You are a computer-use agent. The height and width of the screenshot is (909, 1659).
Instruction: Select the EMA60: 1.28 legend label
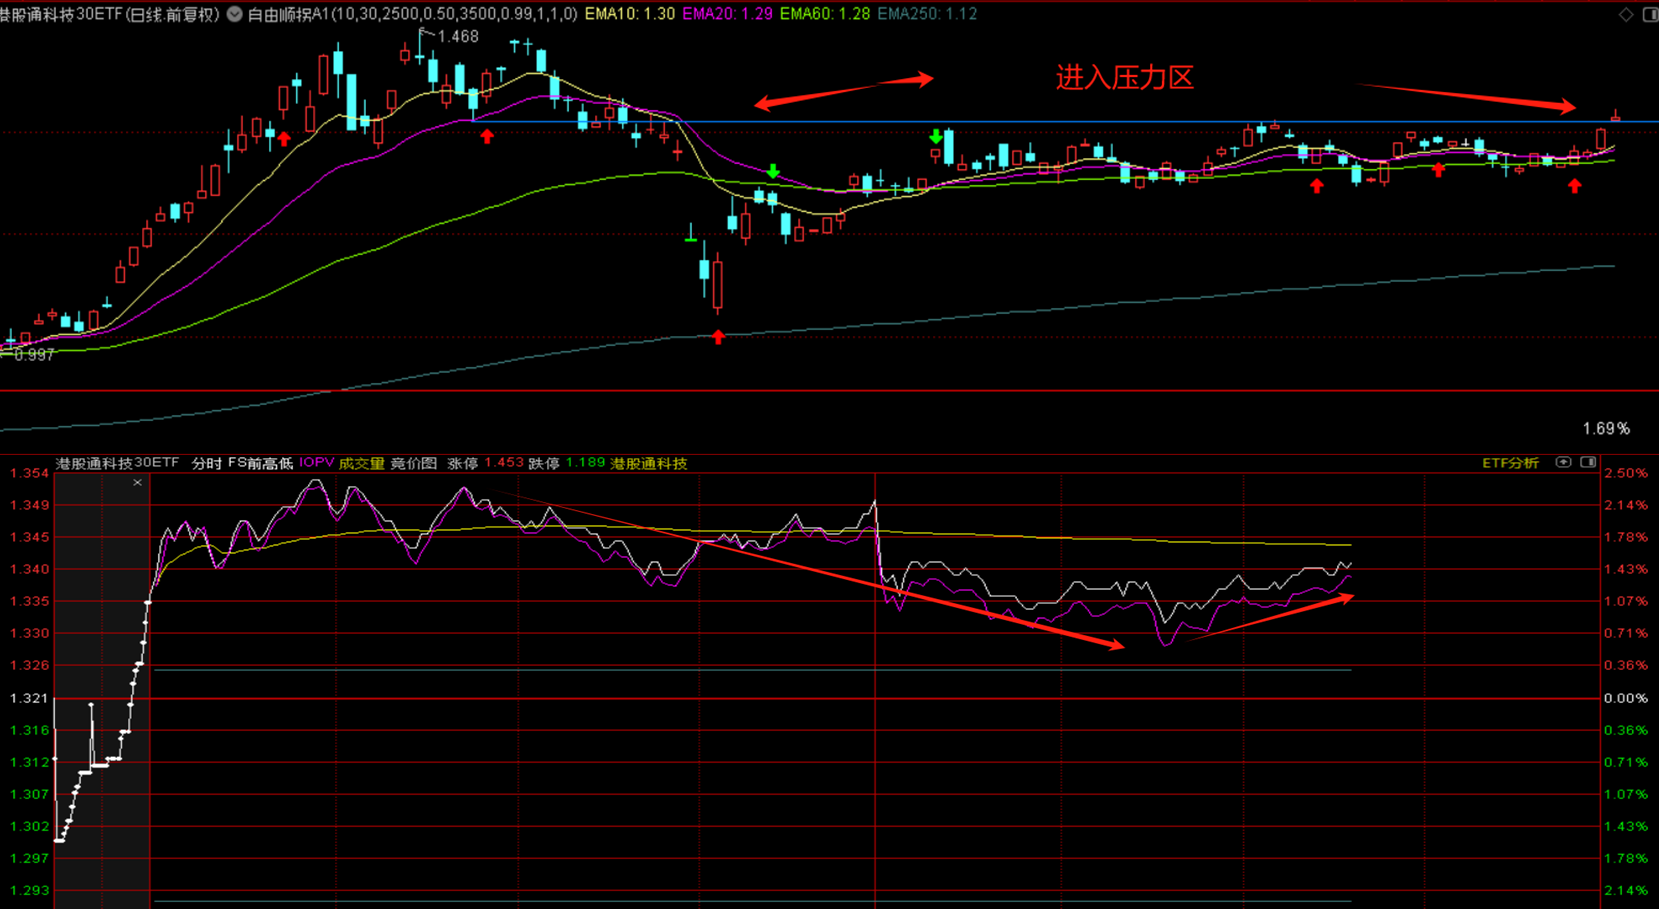[824, 14]
